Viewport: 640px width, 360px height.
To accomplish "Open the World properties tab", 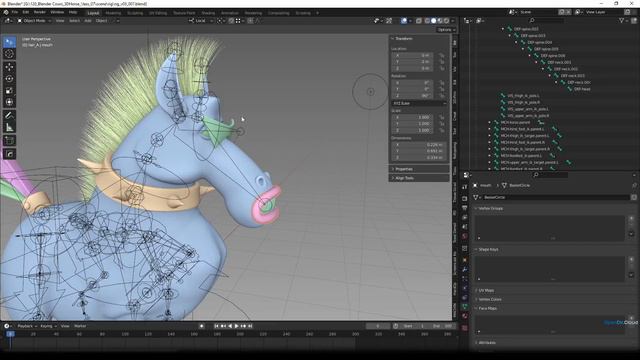I will [x=465, y=236].
